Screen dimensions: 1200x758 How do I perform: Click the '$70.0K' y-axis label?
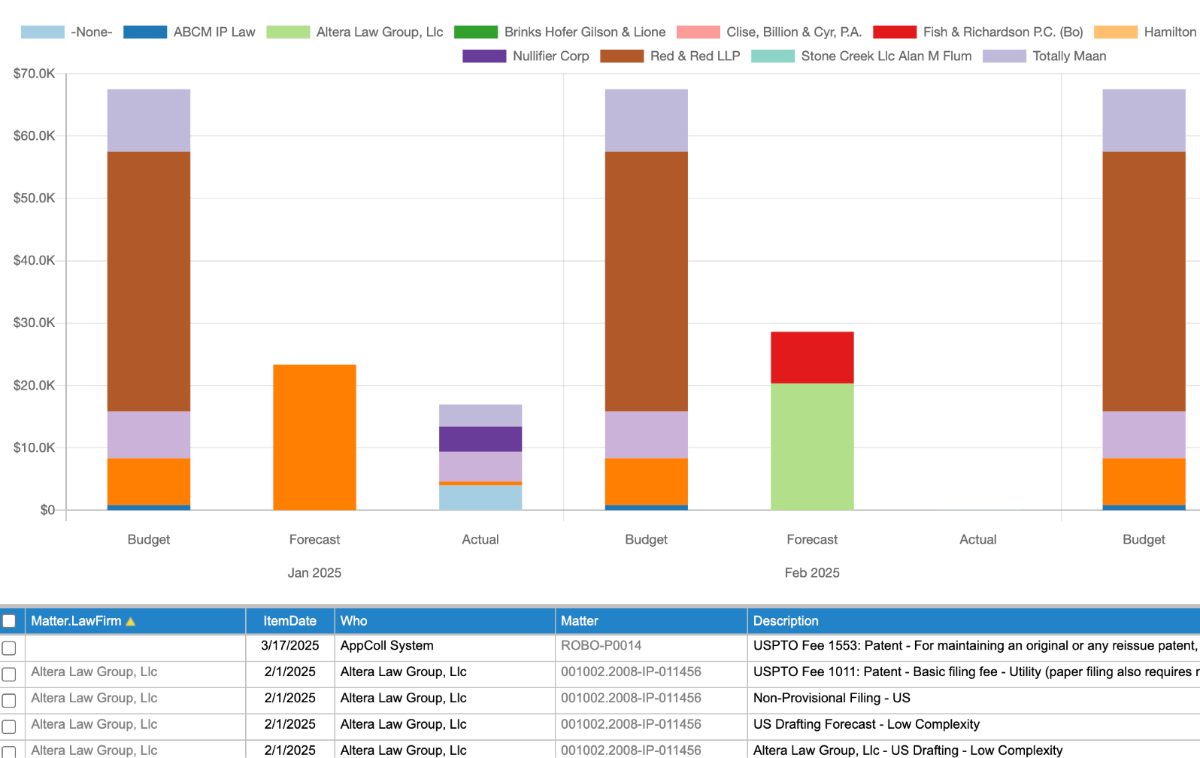point(33,73)
